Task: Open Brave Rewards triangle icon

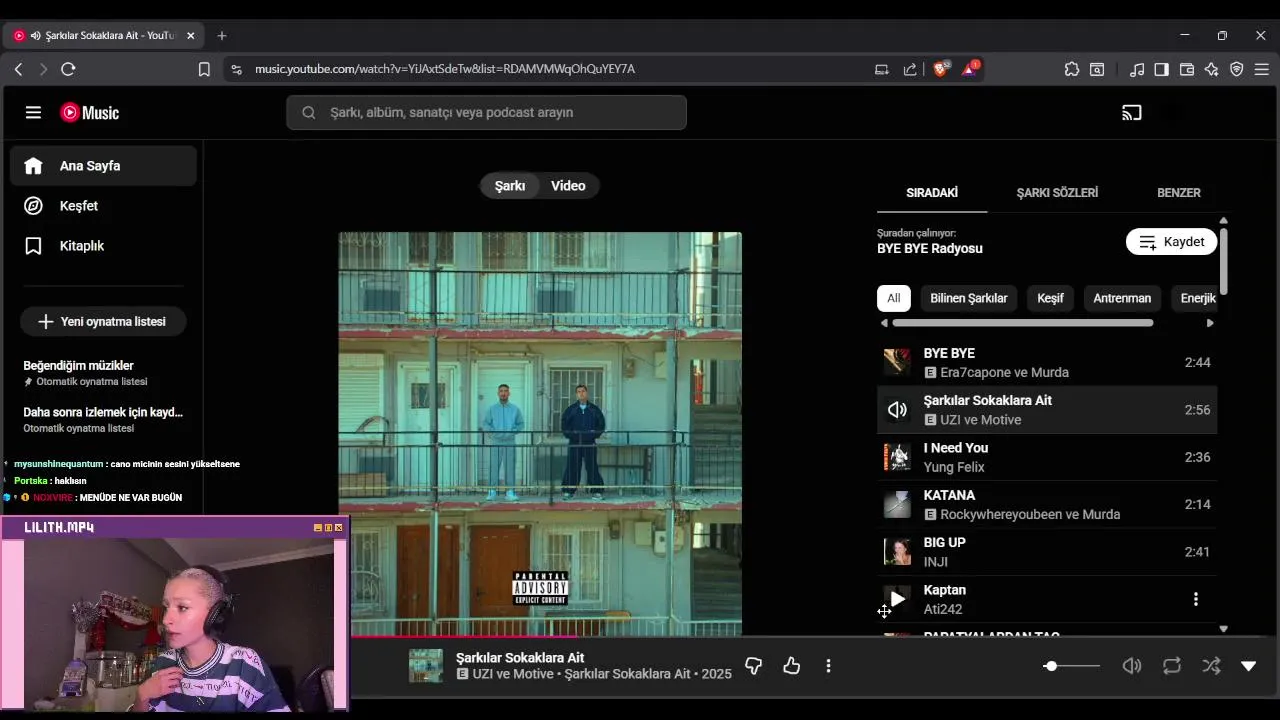Action: pos(970,69)
